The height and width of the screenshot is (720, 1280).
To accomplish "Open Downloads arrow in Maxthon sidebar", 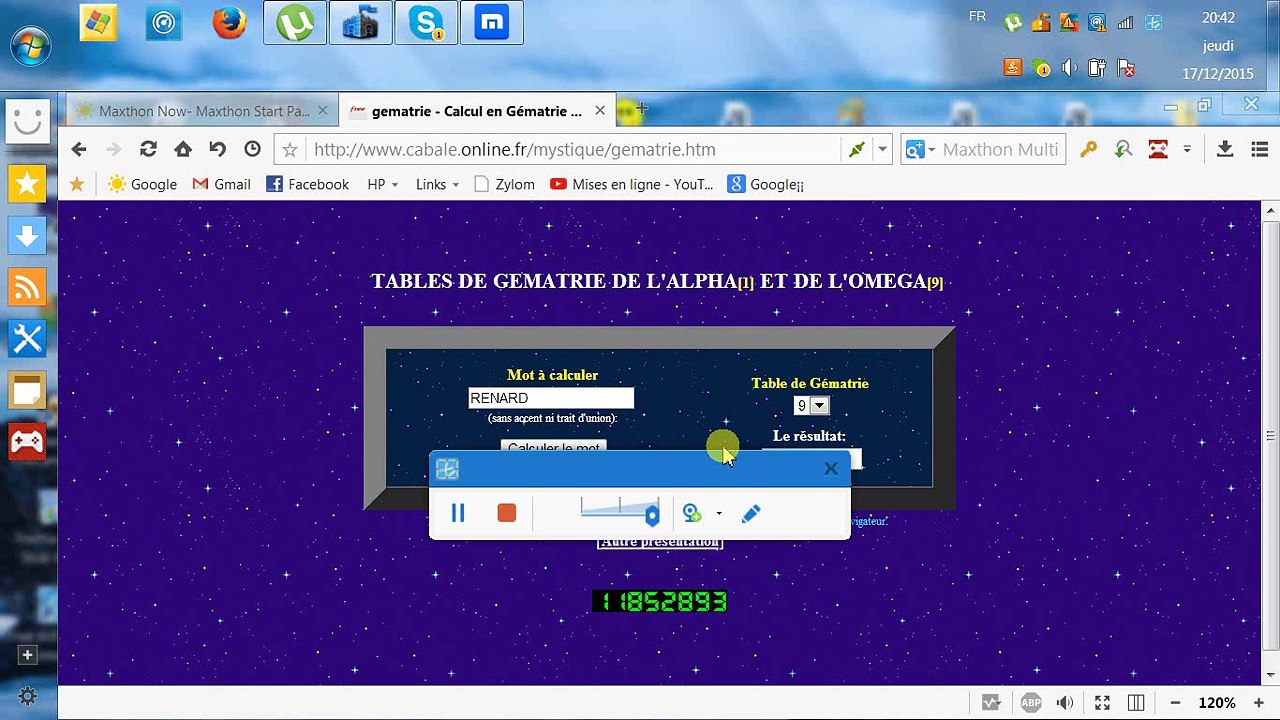I will (27, 236).
